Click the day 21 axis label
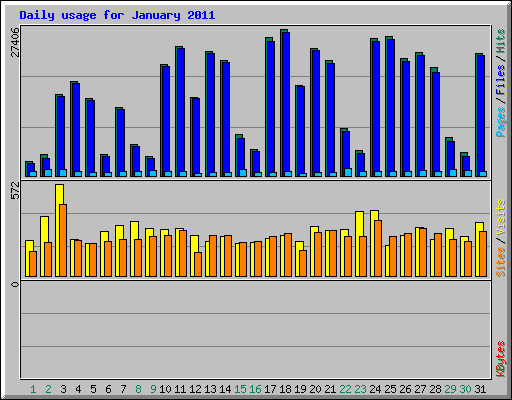512x400 pixels. [x=330, y=389]
